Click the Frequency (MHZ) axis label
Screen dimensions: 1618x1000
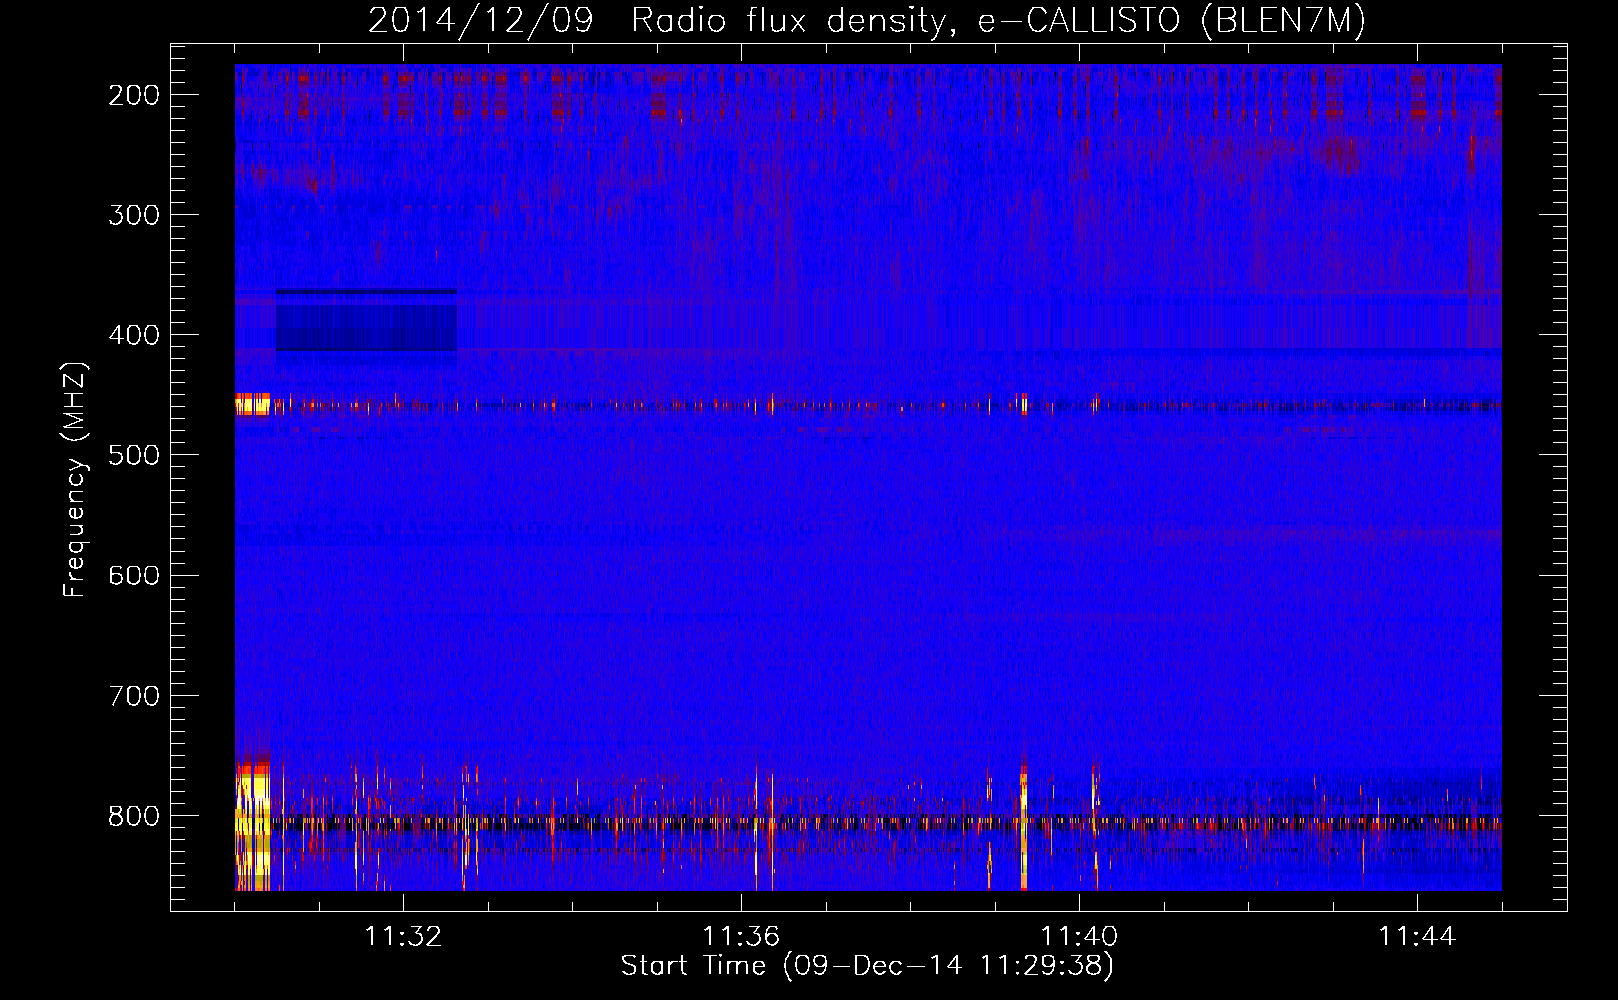point(75,479)
